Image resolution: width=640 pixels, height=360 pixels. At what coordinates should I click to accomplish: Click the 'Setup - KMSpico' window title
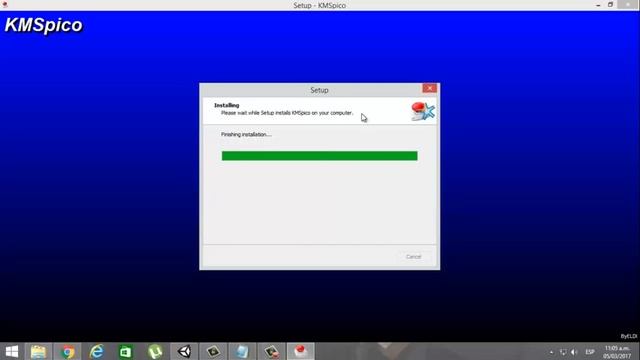tap(320, 5)
